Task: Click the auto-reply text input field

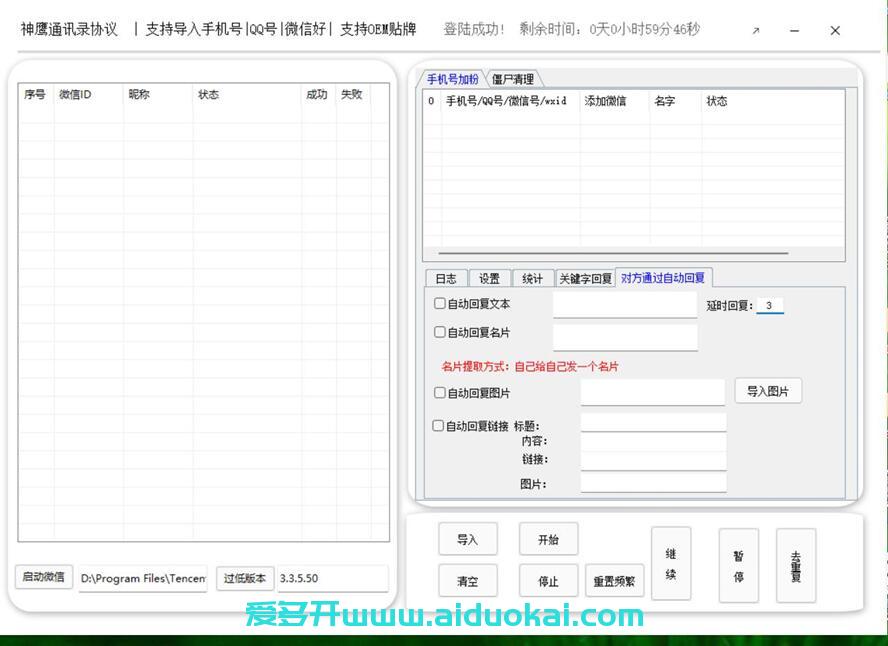Action: [x=625, y=305]
